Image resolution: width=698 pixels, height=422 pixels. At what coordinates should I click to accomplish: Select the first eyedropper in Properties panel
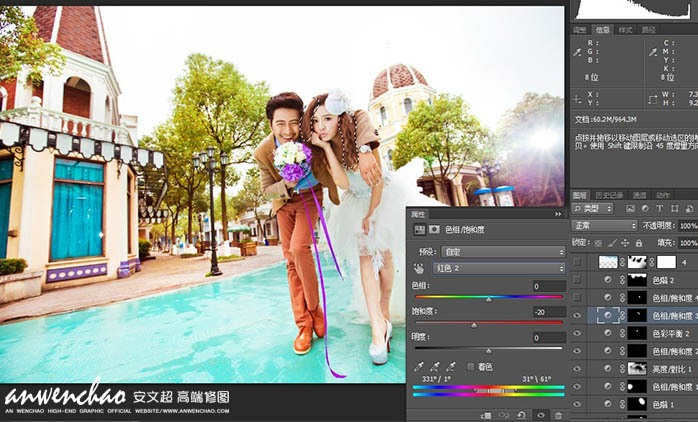418,366
